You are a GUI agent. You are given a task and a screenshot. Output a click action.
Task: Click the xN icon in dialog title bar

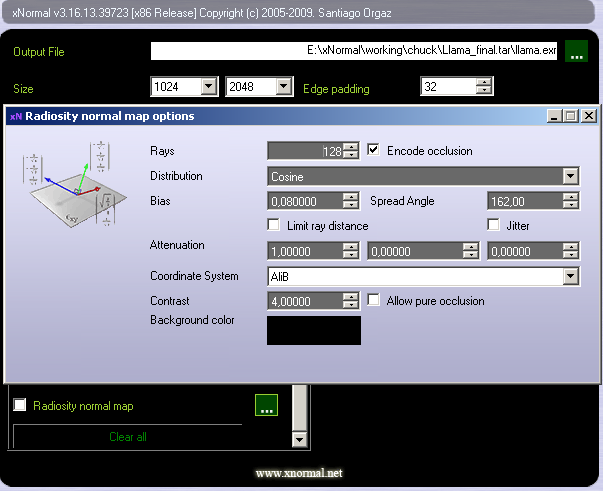15,116
